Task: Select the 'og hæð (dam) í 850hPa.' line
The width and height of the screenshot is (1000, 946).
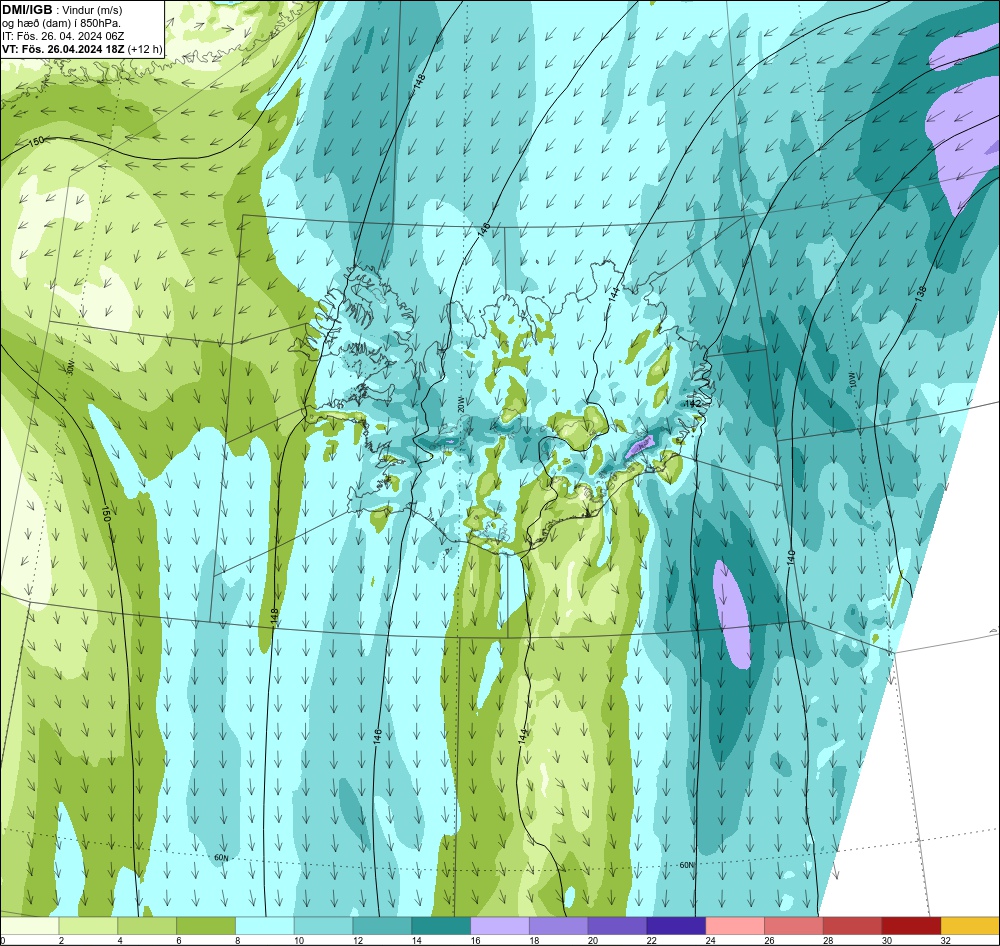Action: pos(61,23)
